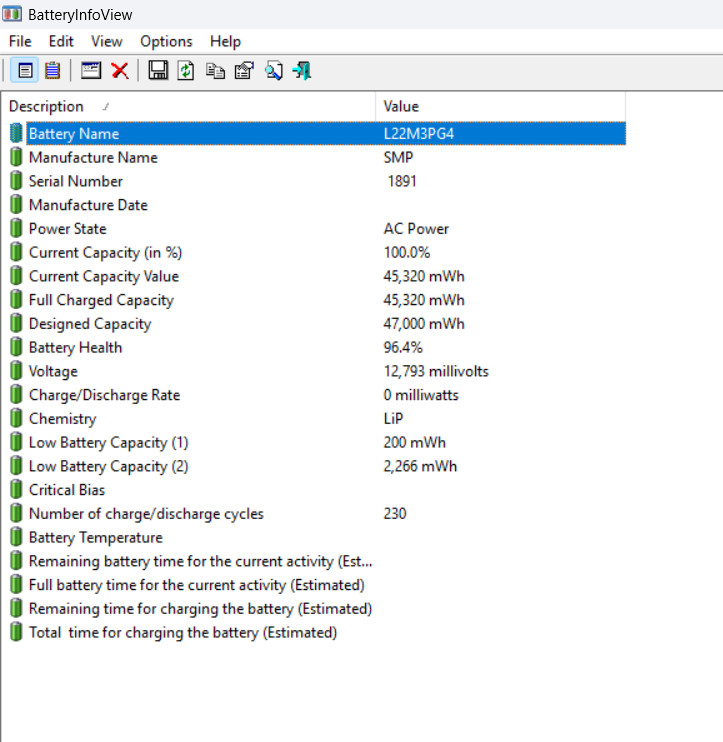Open the Find magnifier toolbar icon
Image resolution: width=723 pixels, height=742 pixels.
click(x=274, y=71)
